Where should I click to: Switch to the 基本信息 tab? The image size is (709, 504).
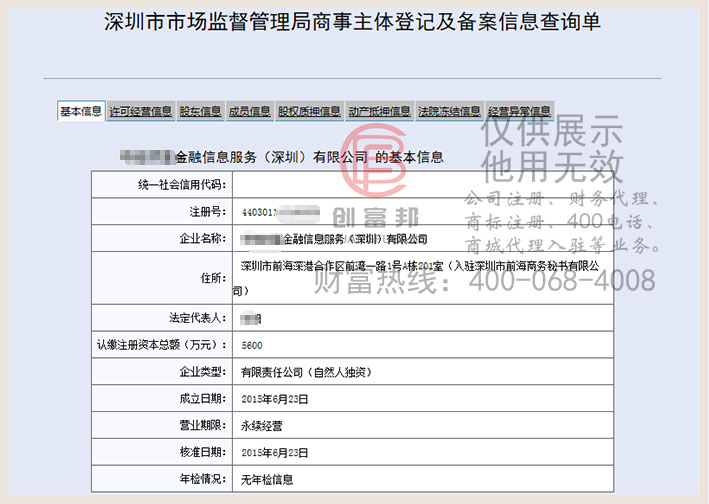(x=81, y=111)
